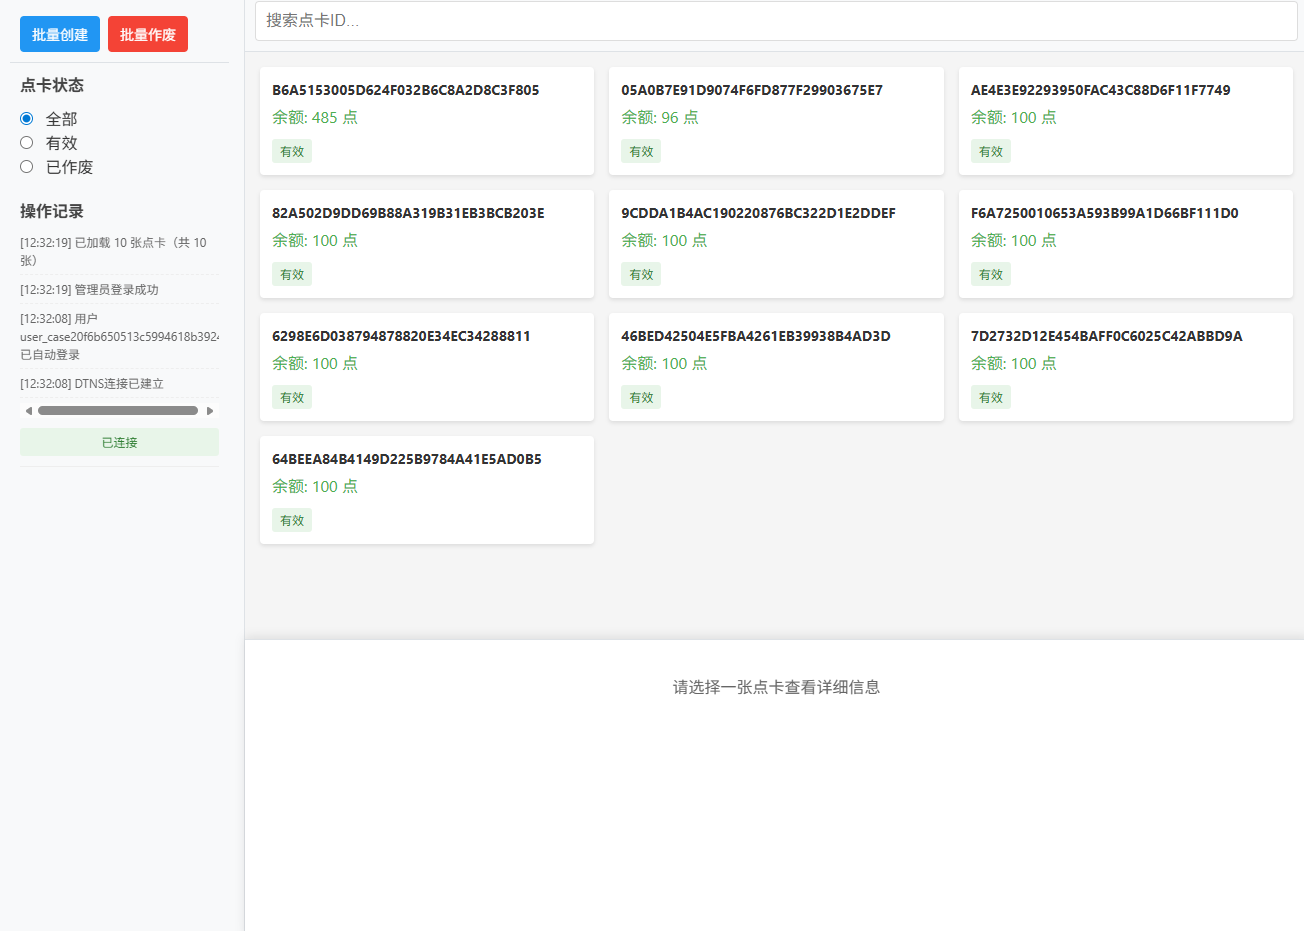This screenshot has width=1304, height=931.
Task: Click the 有效 badge on card 6298E6D038794878820E34EC34288811
Action: tap(292, 398)
